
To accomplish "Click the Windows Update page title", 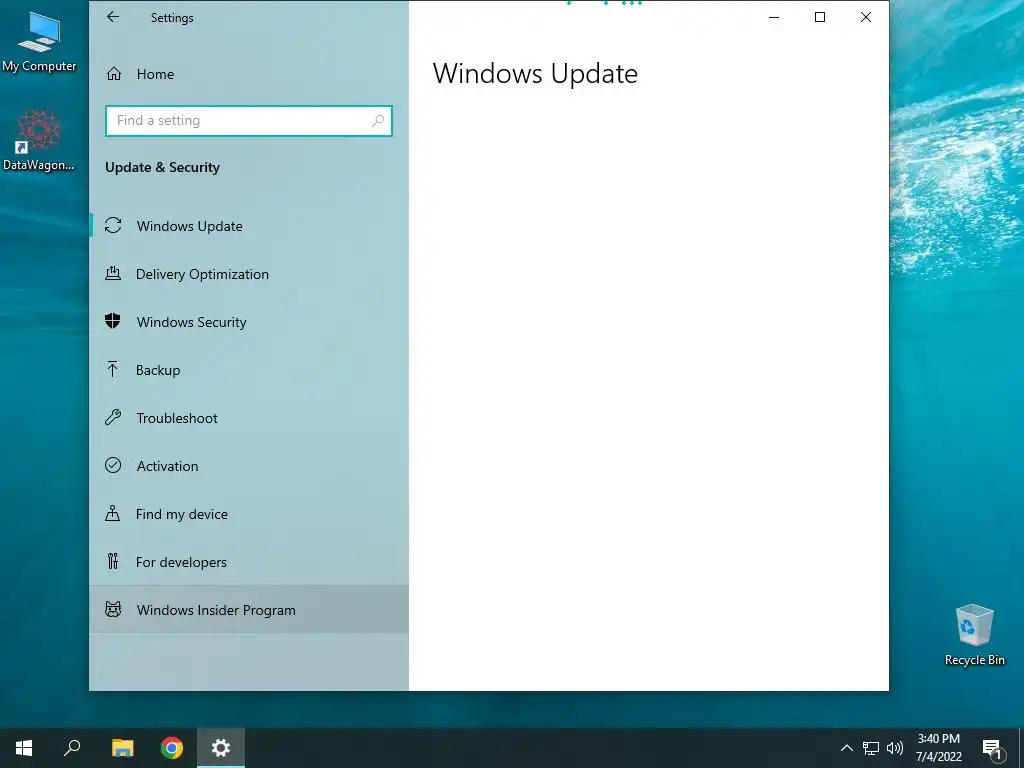I will (535, 73).
